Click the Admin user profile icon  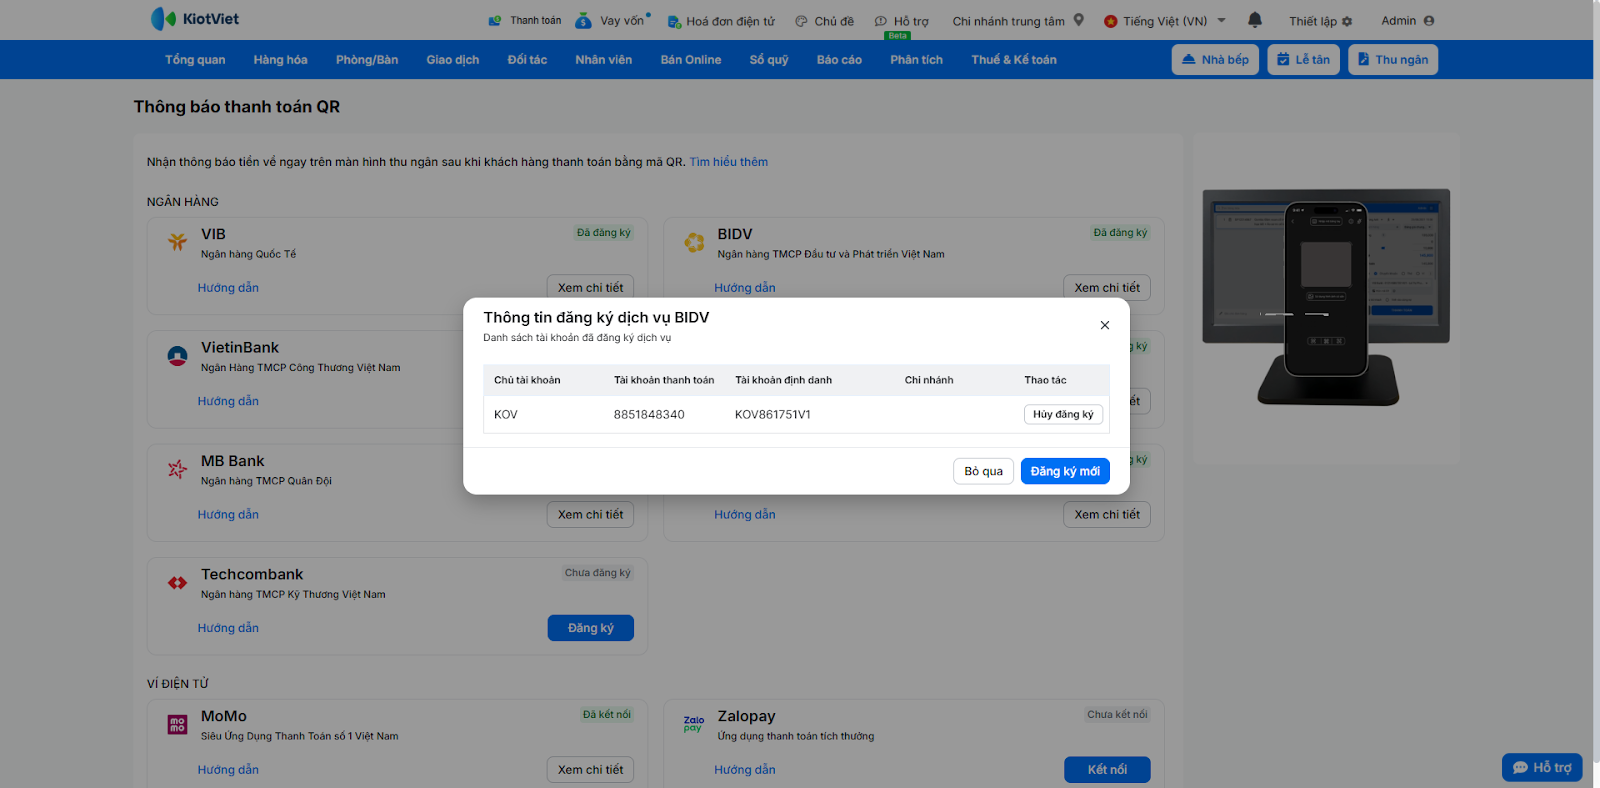coord(1429,21)
